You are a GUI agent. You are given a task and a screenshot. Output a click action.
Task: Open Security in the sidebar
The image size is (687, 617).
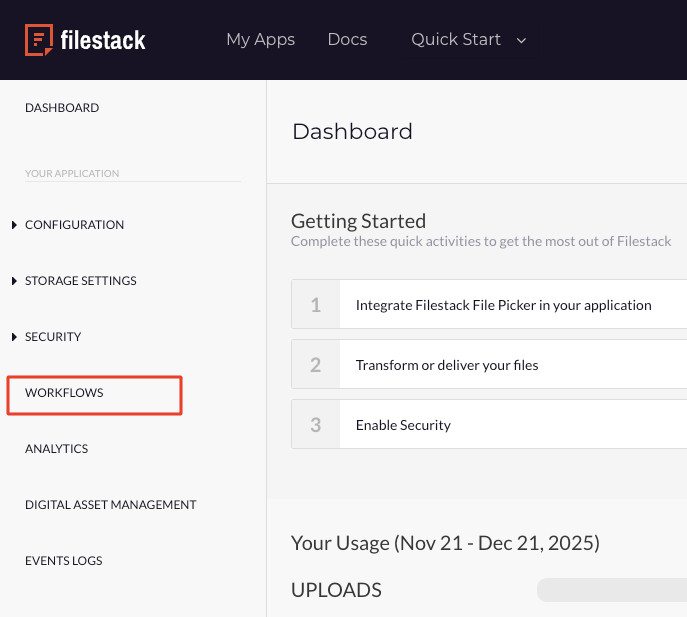click(x=53, y=337)
